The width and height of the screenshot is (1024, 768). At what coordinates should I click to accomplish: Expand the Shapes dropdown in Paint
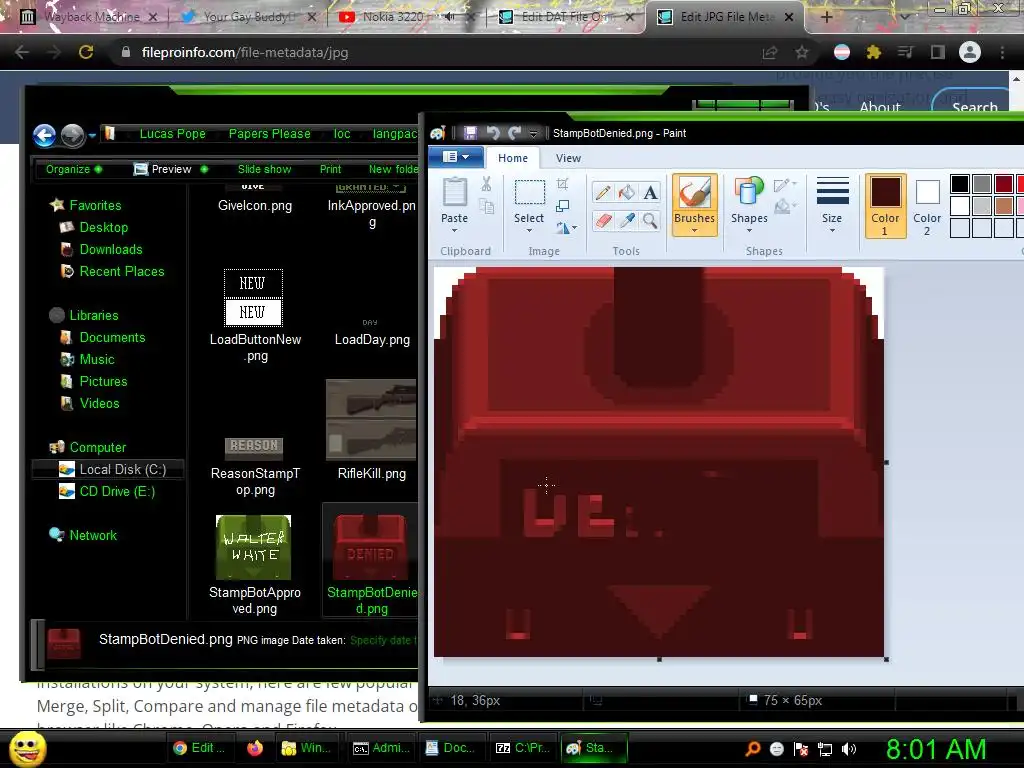(749, 230)
